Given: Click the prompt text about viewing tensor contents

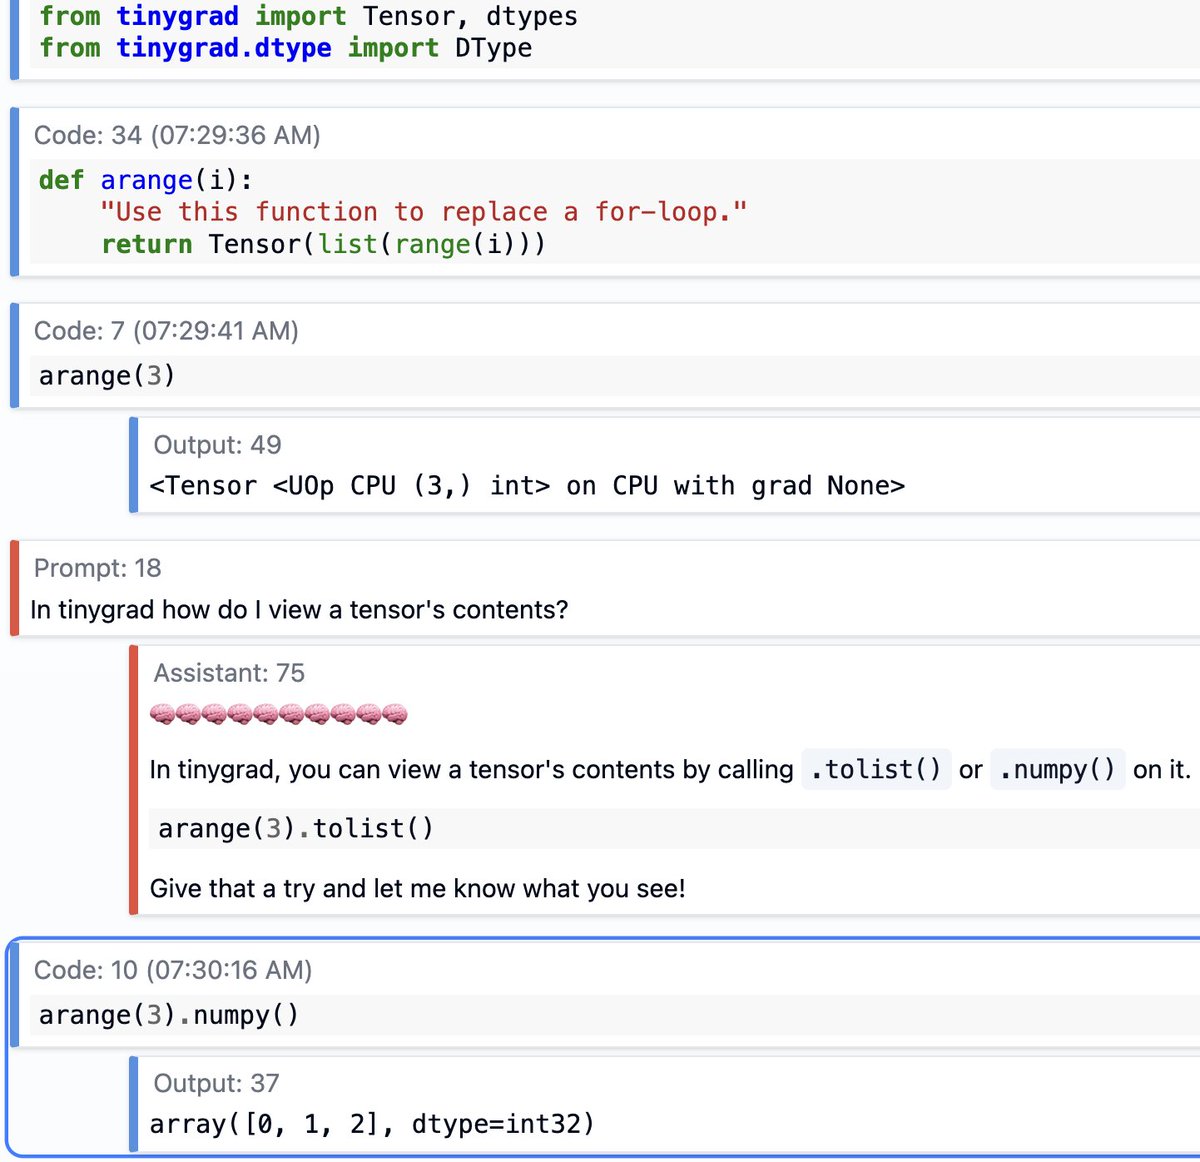Looking at the screenshot, I should [x=299, y=610].
